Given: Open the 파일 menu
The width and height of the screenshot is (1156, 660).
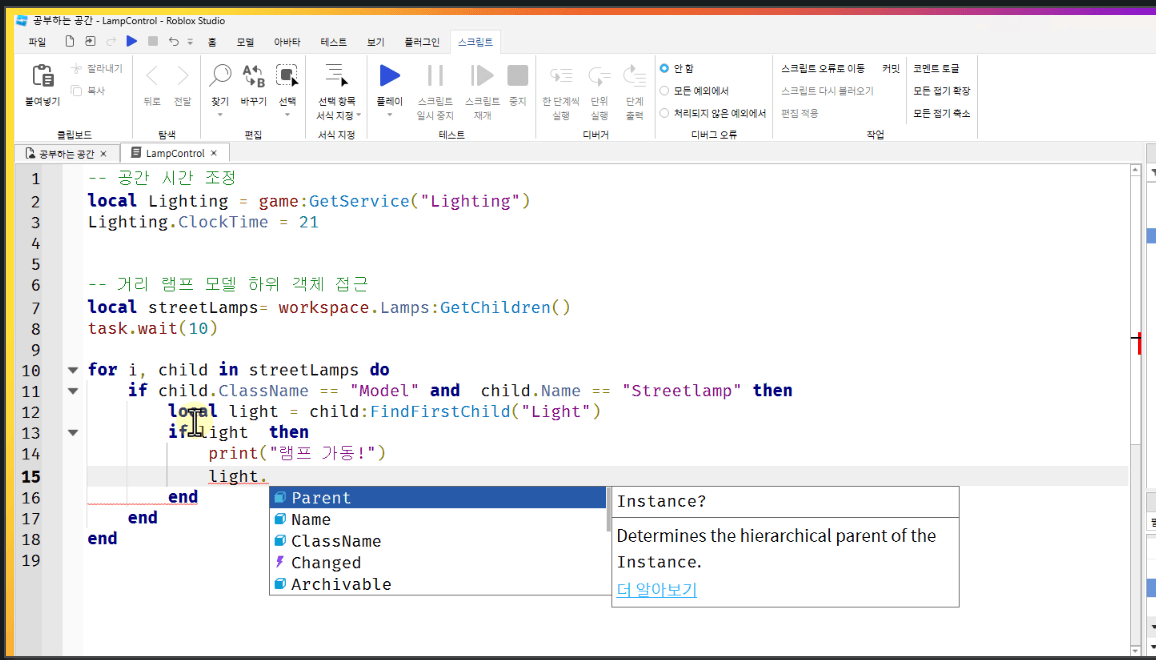Looking at the screenshot, I should pos(37,42).
